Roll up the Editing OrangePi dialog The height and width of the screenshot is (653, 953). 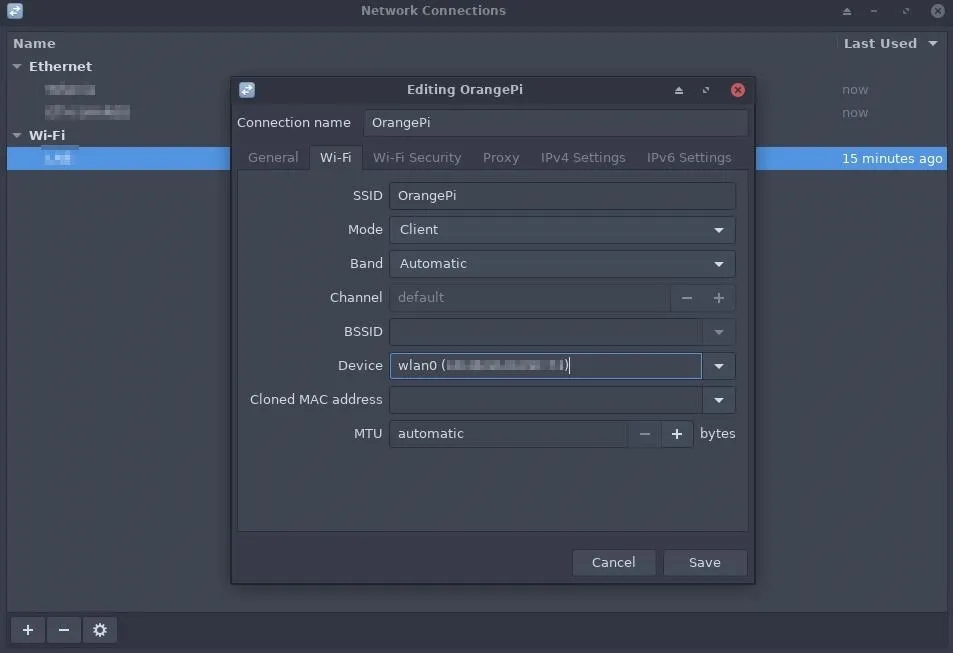(679, 90)
